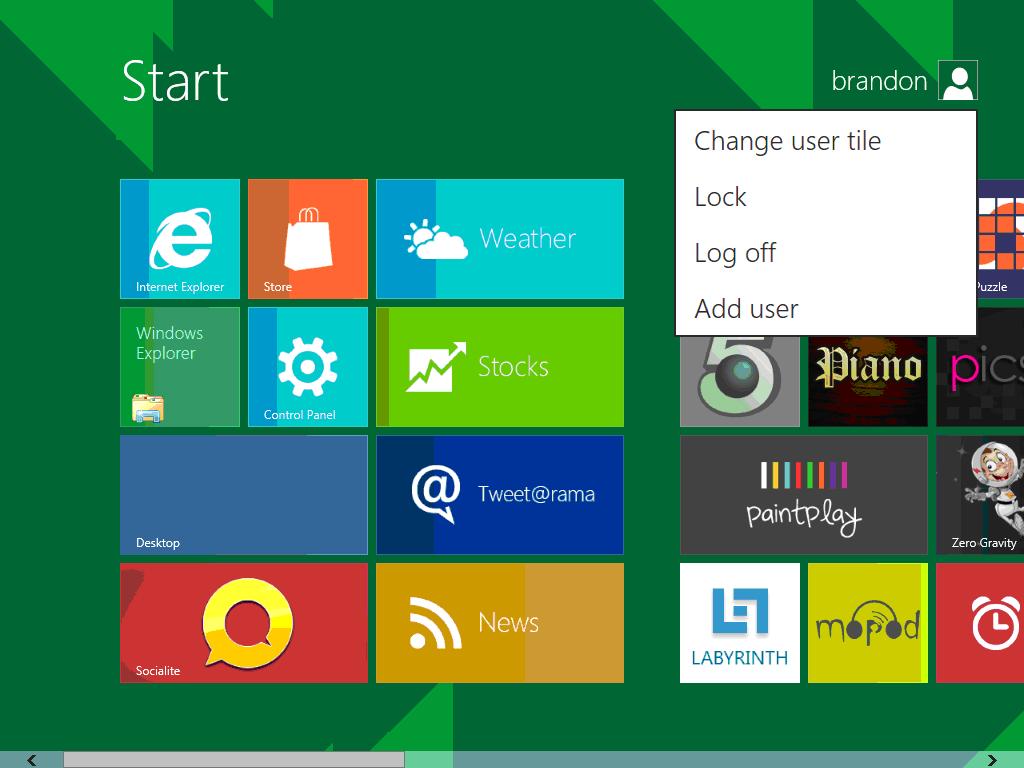Open the Labyrinth game
1024x768 pixels.
739,622
